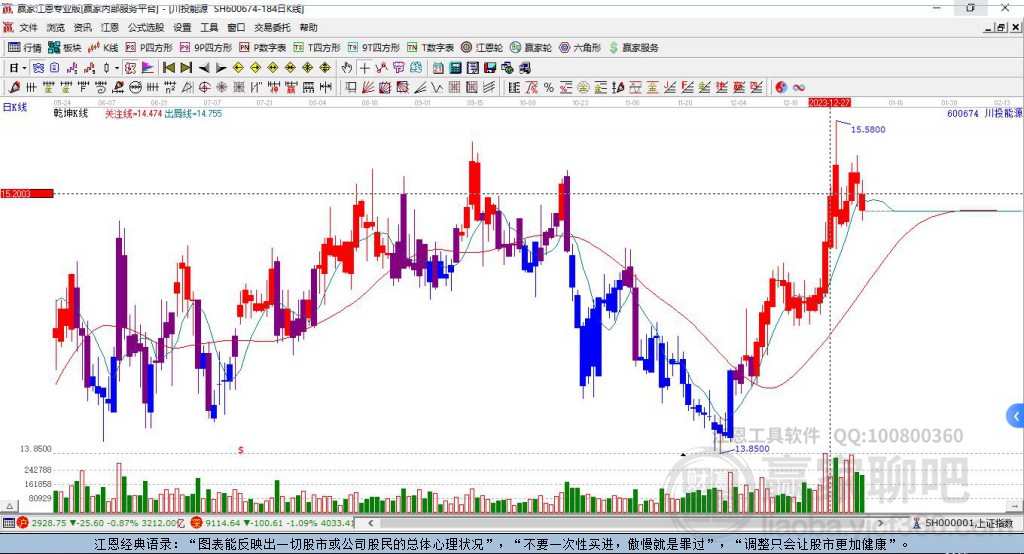
Task: Open the calculator icon
Action: [455, 68]
